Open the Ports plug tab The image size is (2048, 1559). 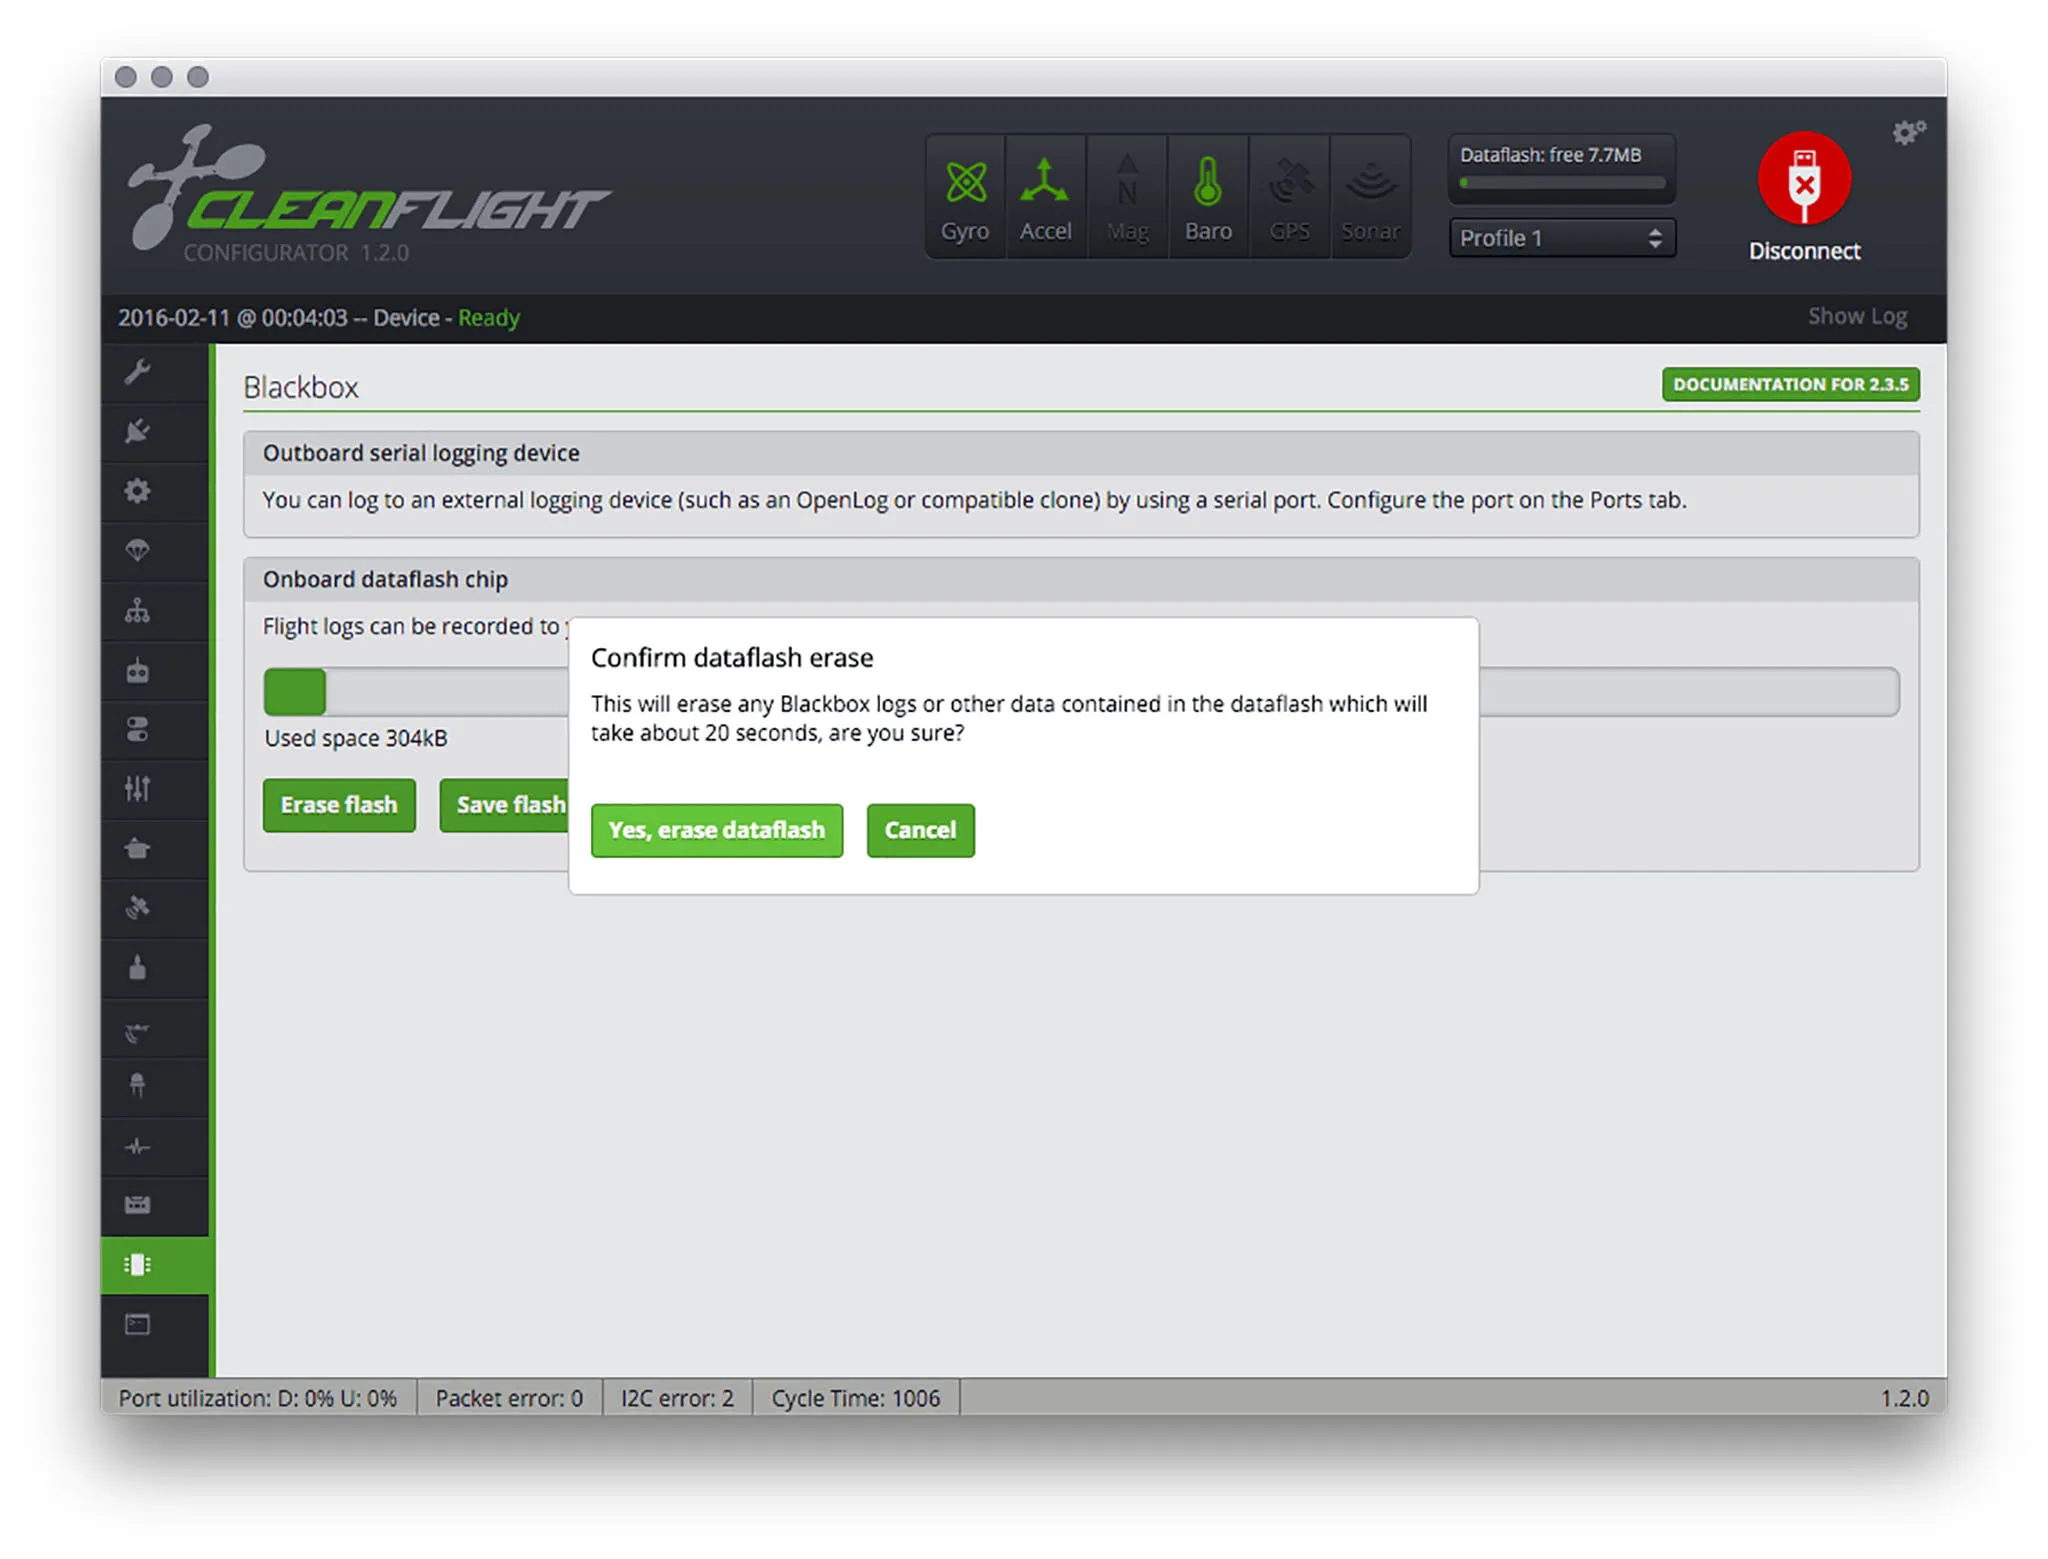[138, 432]
